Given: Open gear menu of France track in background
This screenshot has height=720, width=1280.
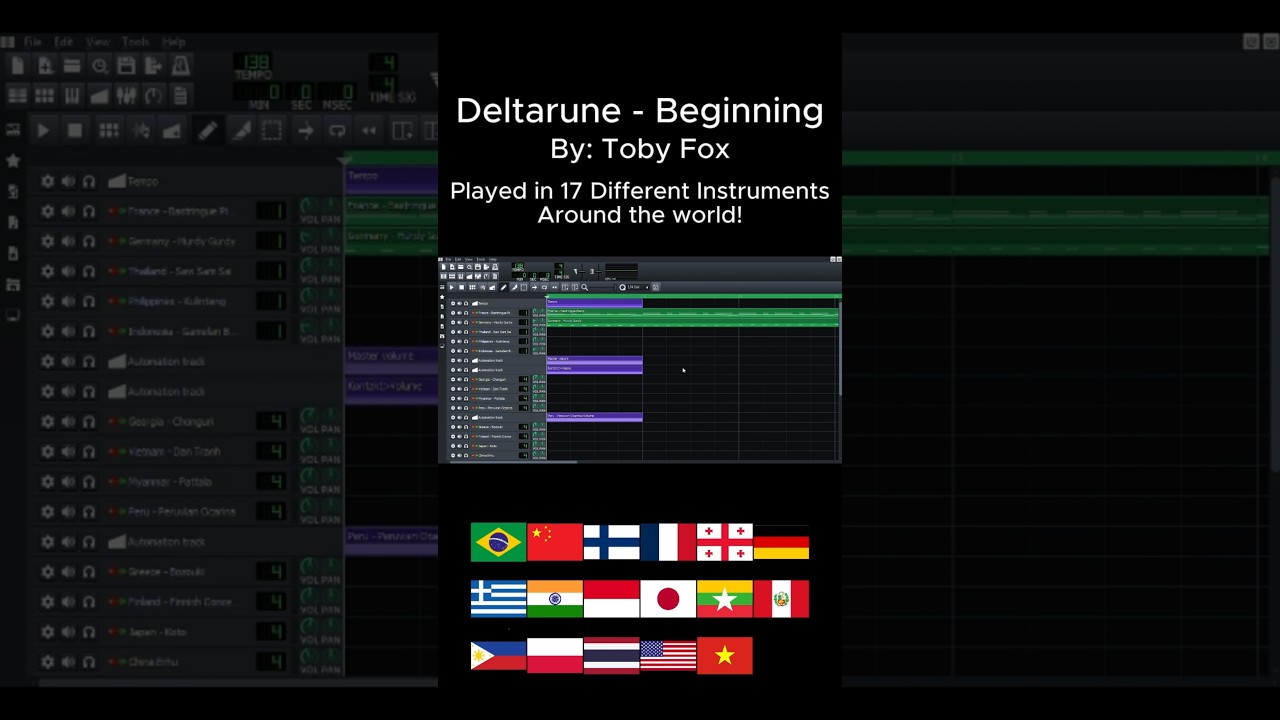Looking at the screenshot, I should point(47,211).
